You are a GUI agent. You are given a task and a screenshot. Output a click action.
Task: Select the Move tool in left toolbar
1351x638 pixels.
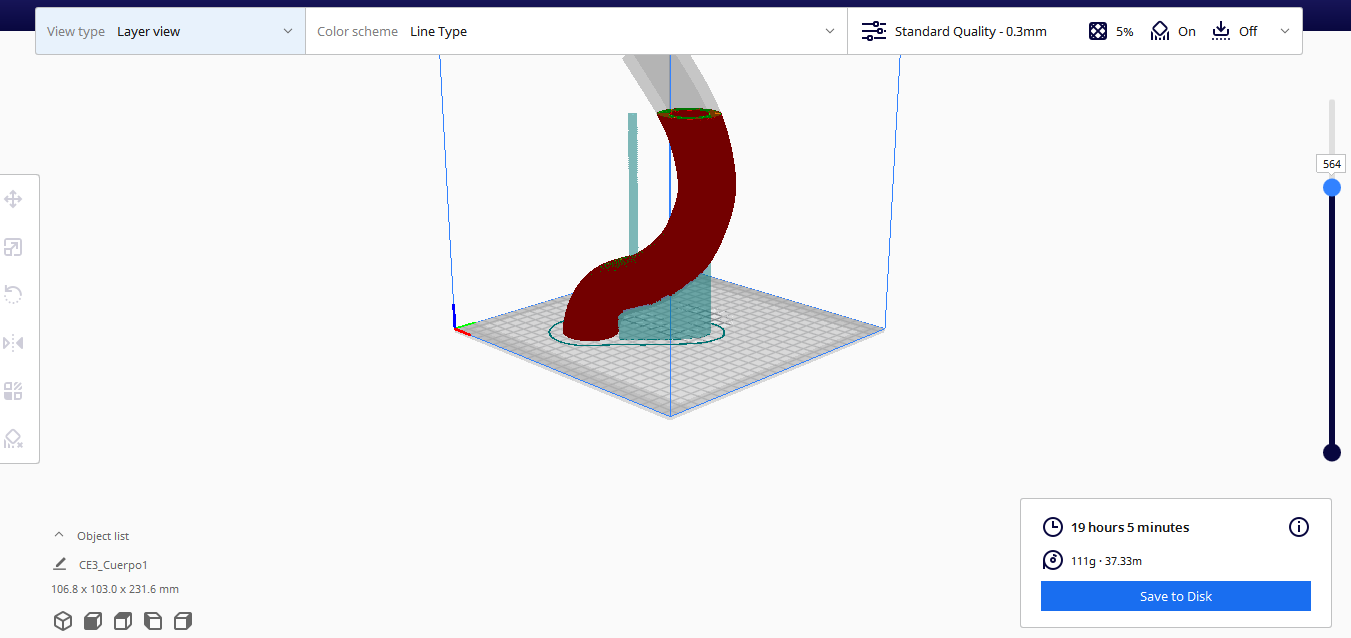pos(13,199)
